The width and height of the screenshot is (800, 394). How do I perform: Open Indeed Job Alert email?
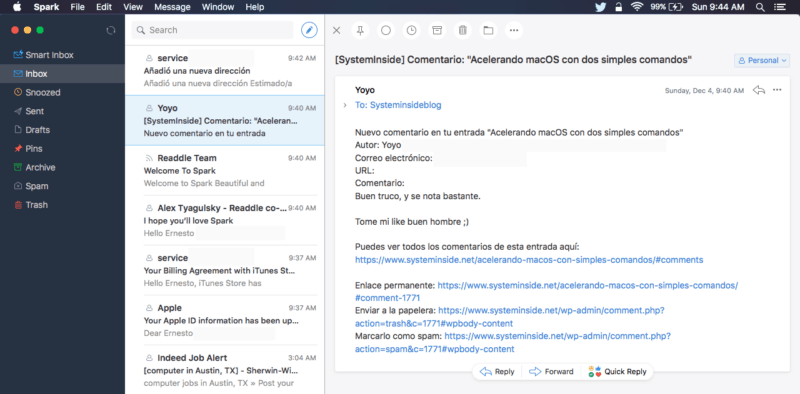[x=224, y=370]
